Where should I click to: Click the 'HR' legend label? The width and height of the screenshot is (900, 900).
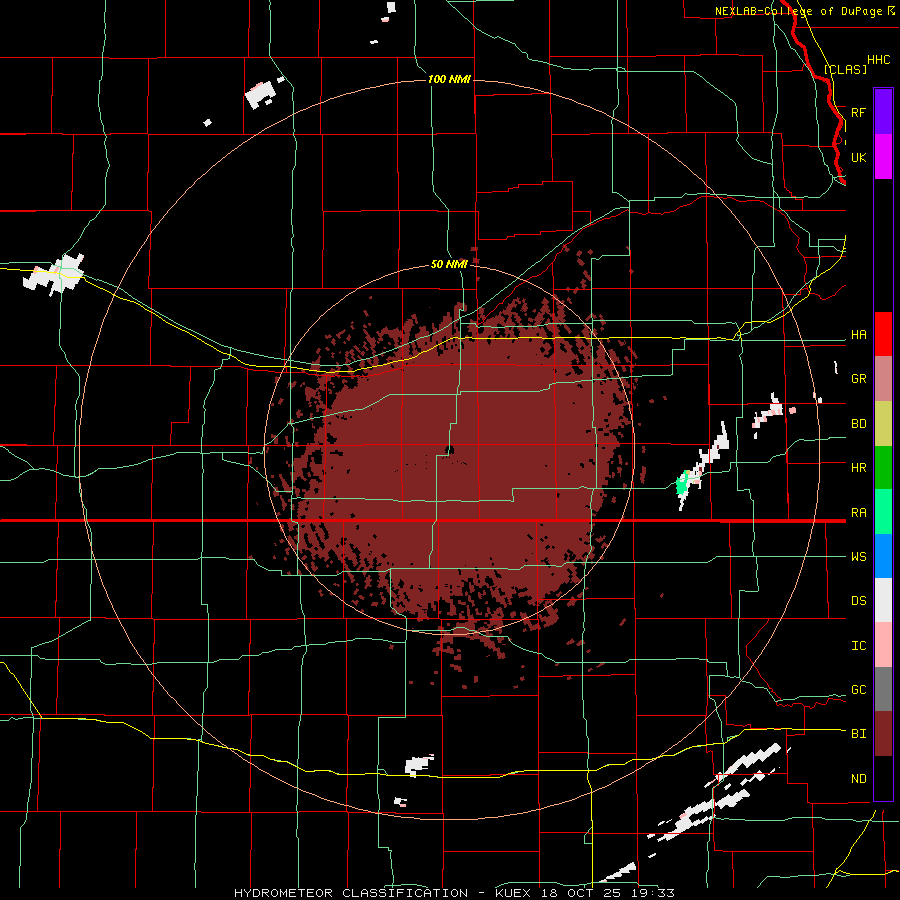pos(858,468)
